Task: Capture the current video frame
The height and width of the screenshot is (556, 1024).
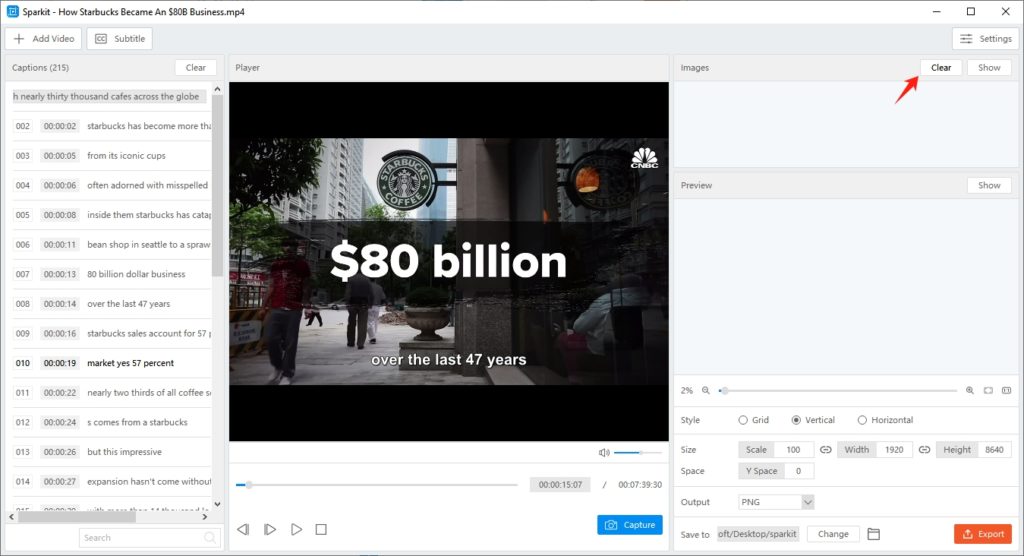Action: [x=630, y=525]
